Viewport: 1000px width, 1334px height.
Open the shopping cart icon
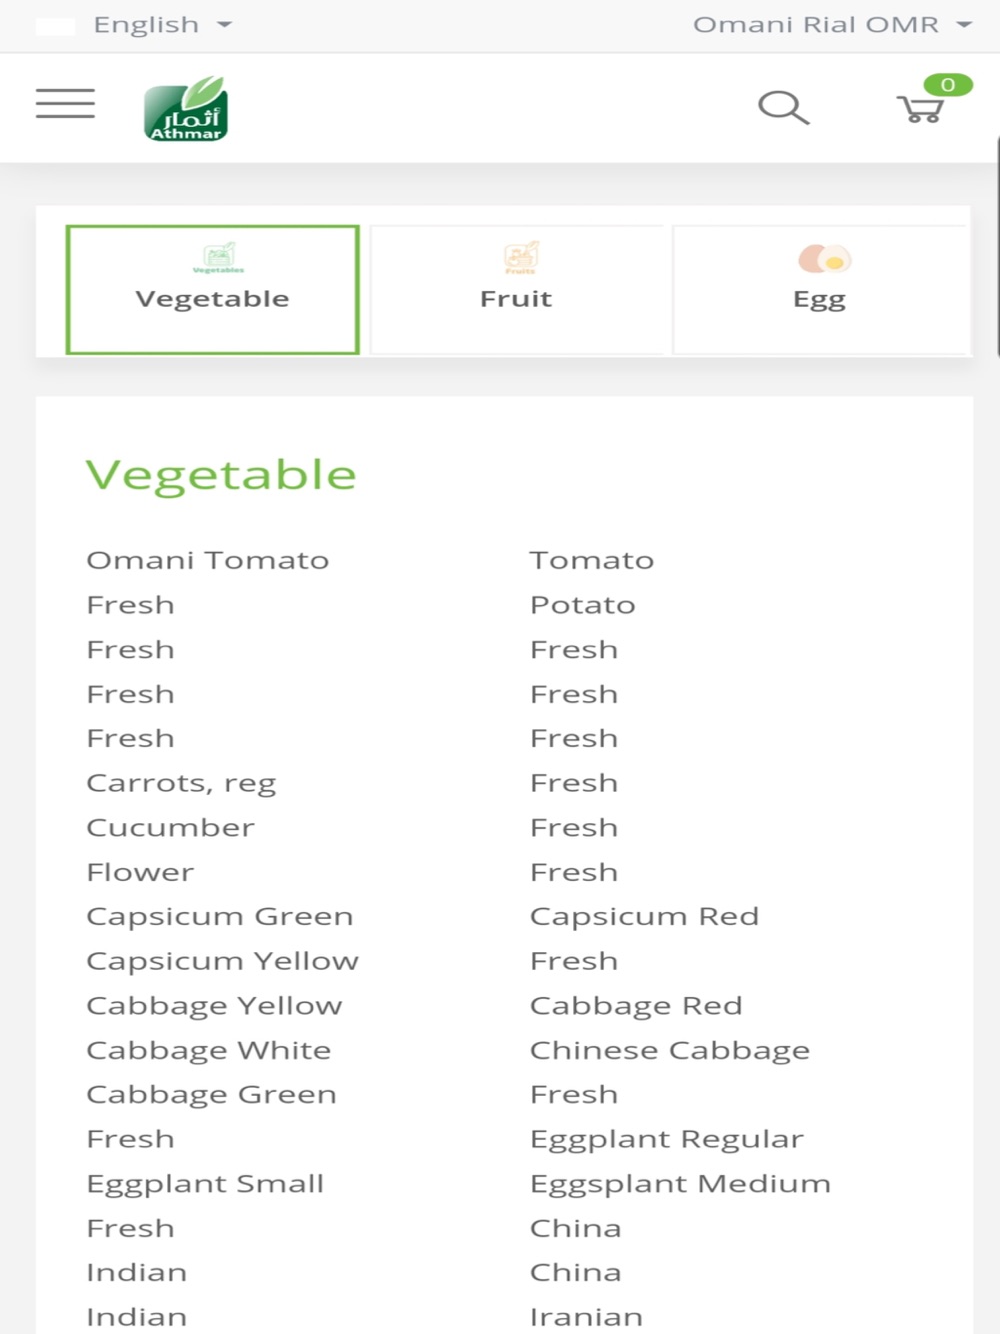tap(920, 109)
